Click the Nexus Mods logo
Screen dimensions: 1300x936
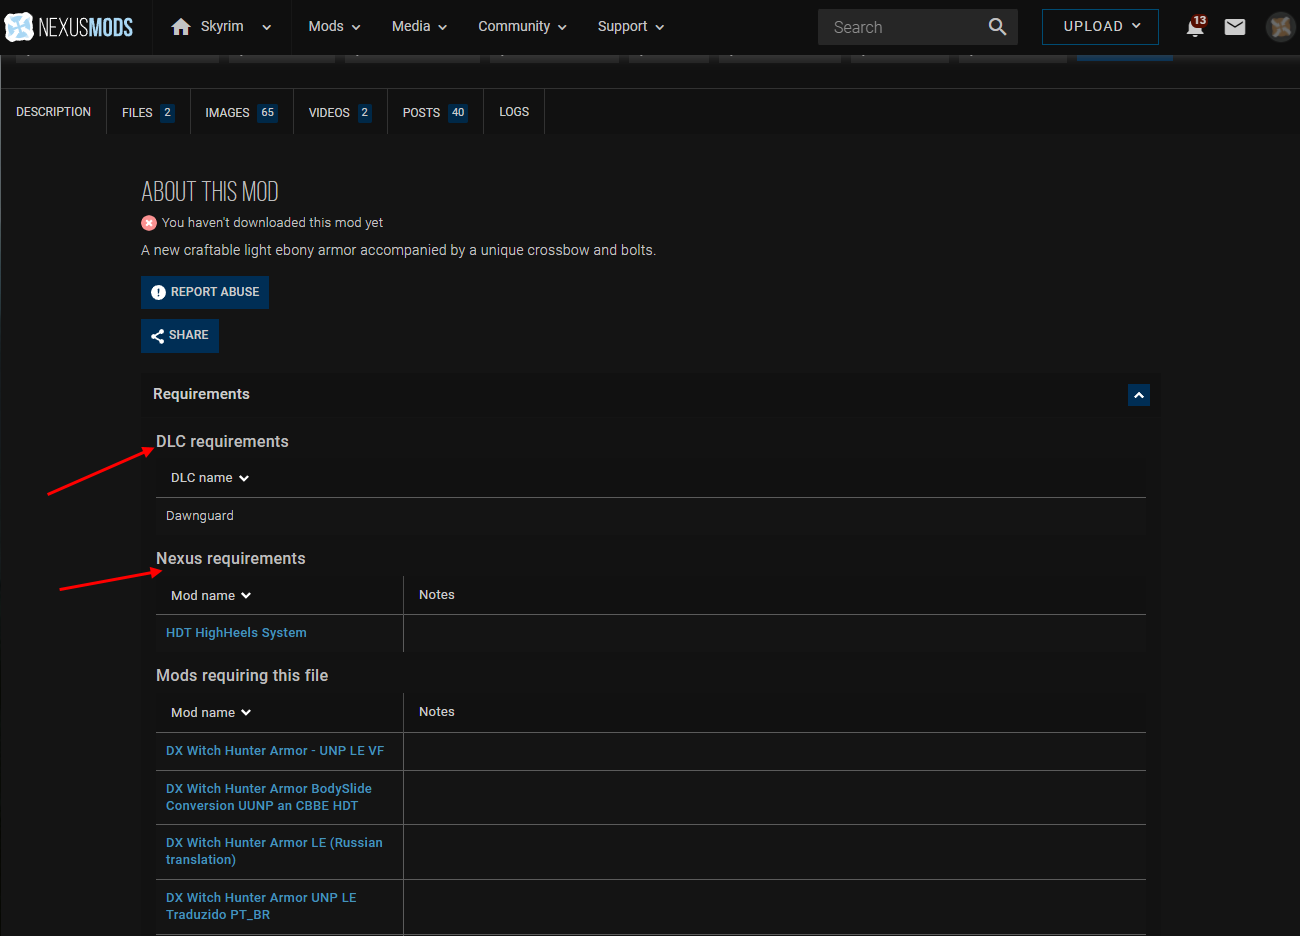tap(69, 27)
